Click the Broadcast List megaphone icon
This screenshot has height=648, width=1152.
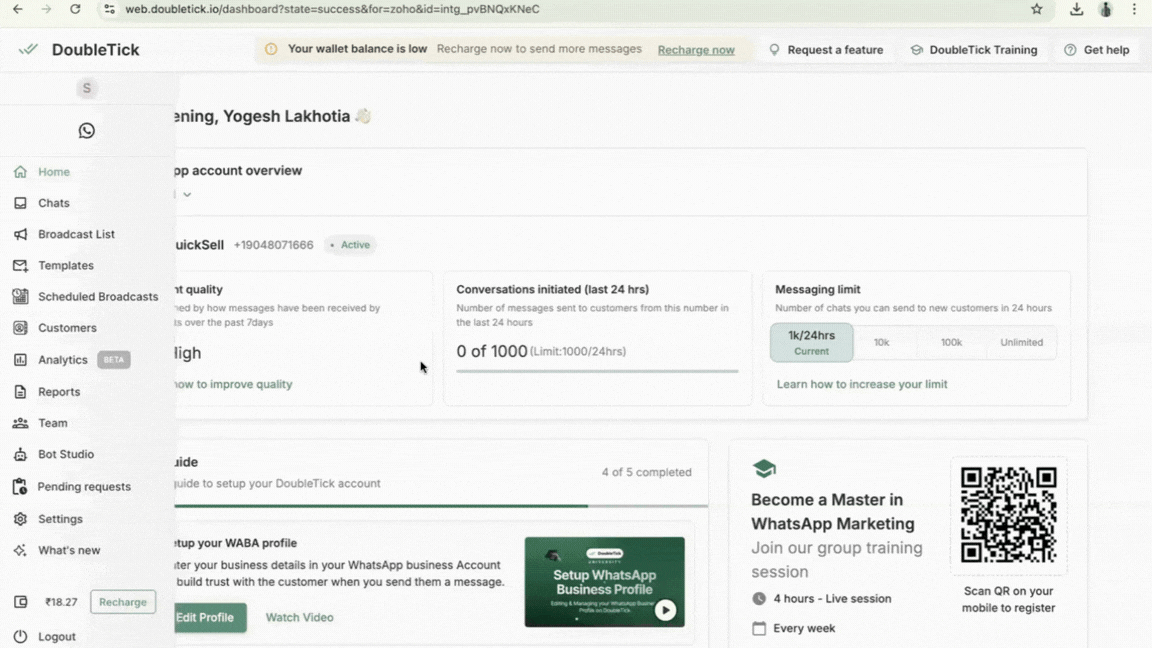20,234
